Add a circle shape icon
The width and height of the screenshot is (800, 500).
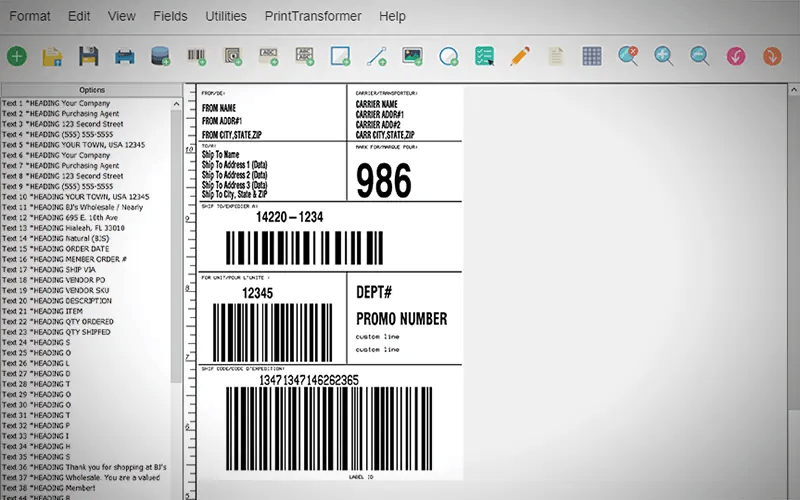coord(448,56)
